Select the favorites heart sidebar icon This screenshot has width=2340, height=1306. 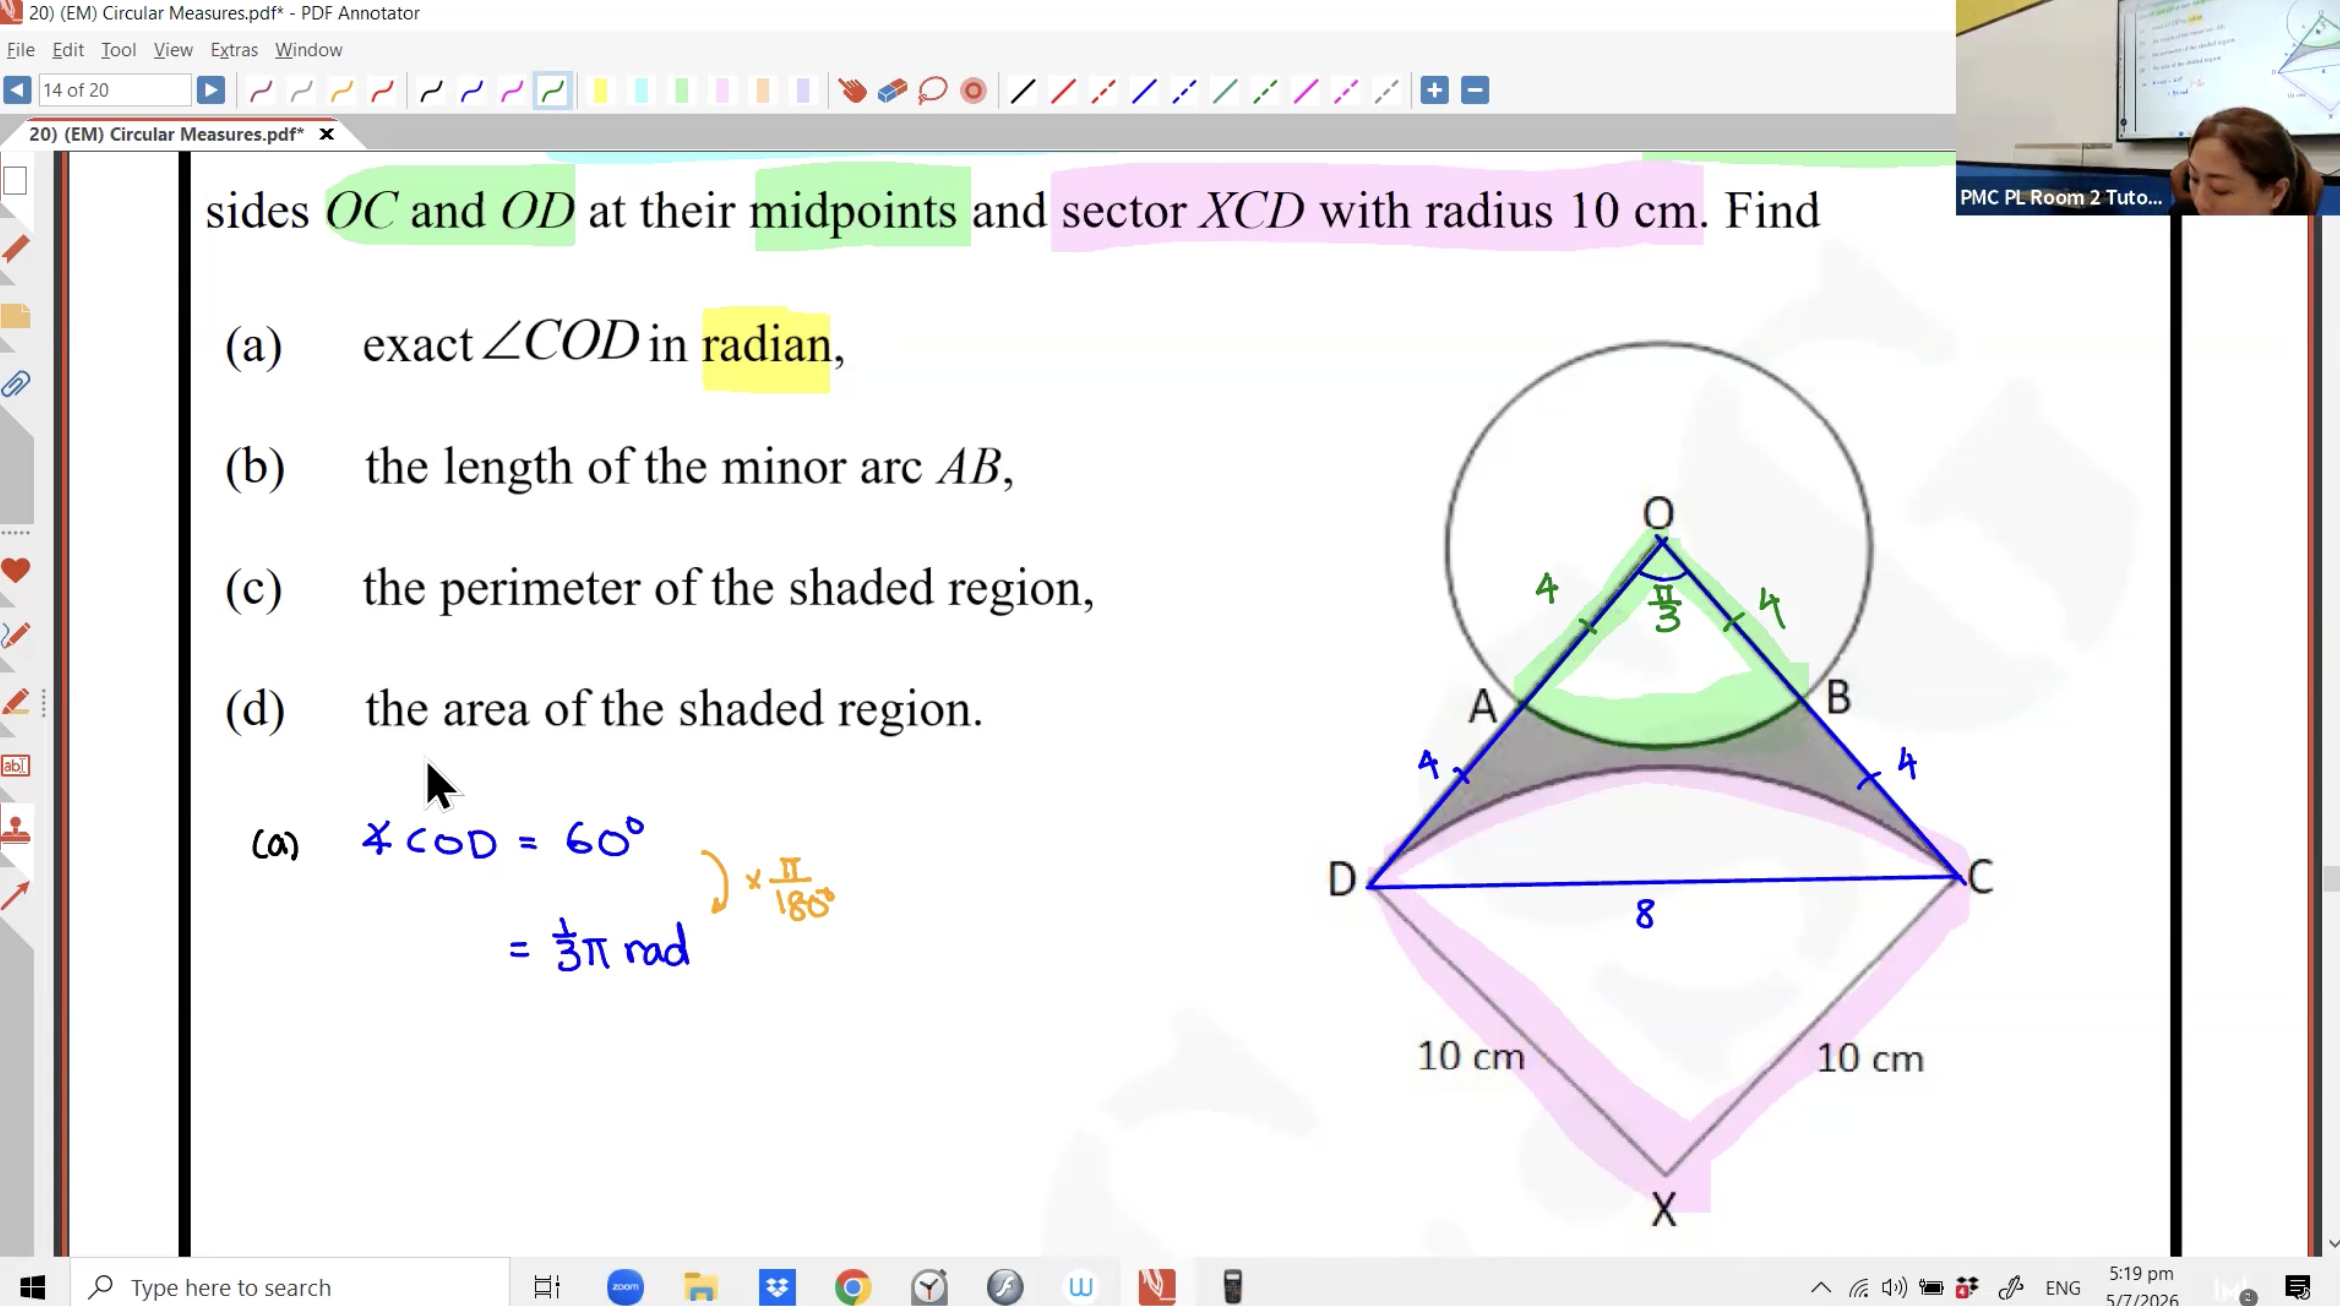pos(16,570)
